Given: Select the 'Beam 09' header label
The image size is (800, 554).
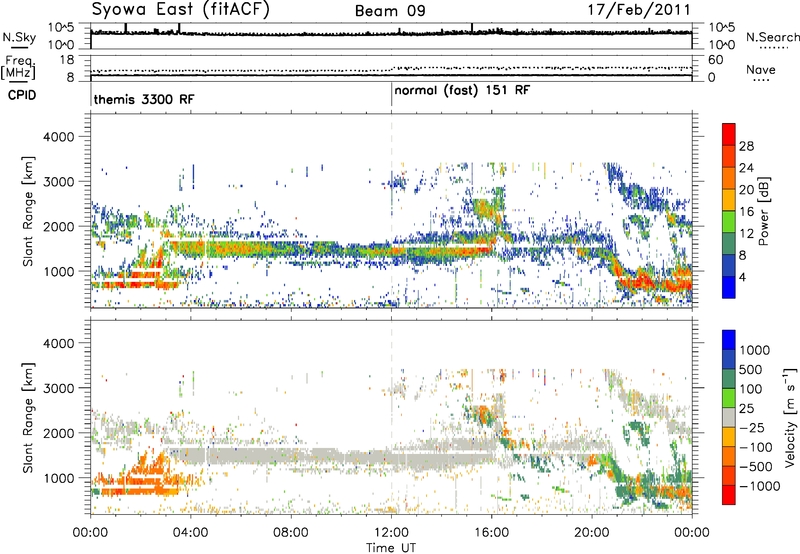Looking at the screenshot, I should [390, 11].
